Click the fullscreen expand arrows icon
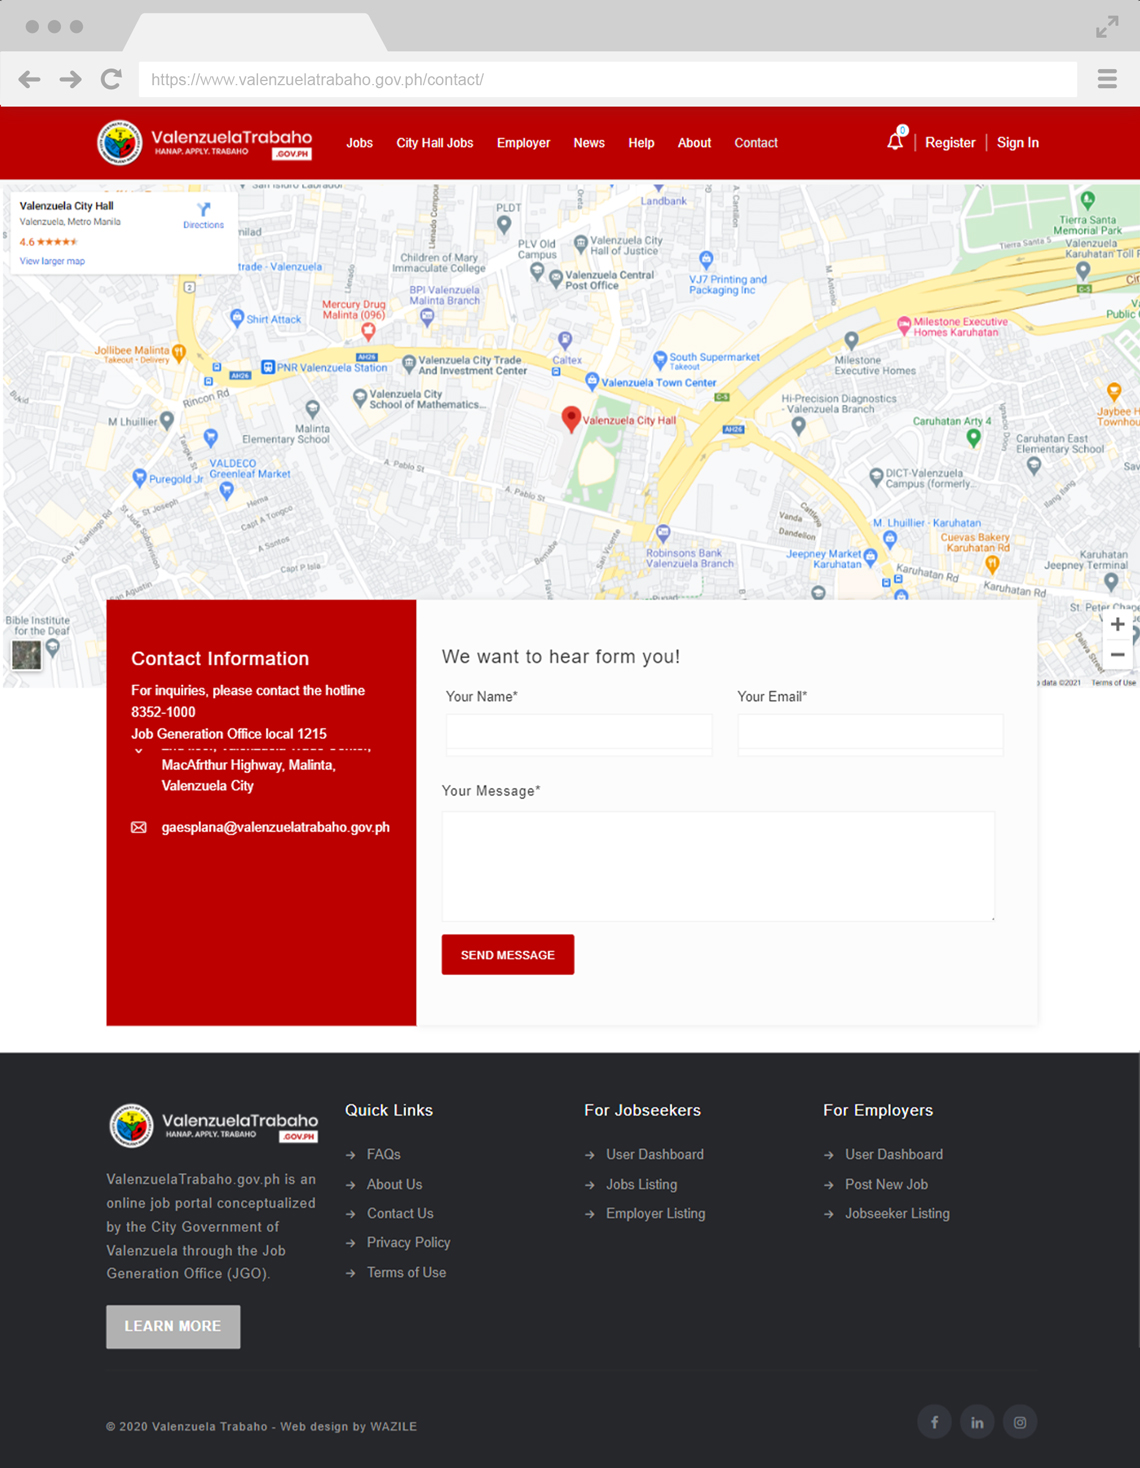Viewport: 1140px width, 1468px height. [x=1107, y=27]
